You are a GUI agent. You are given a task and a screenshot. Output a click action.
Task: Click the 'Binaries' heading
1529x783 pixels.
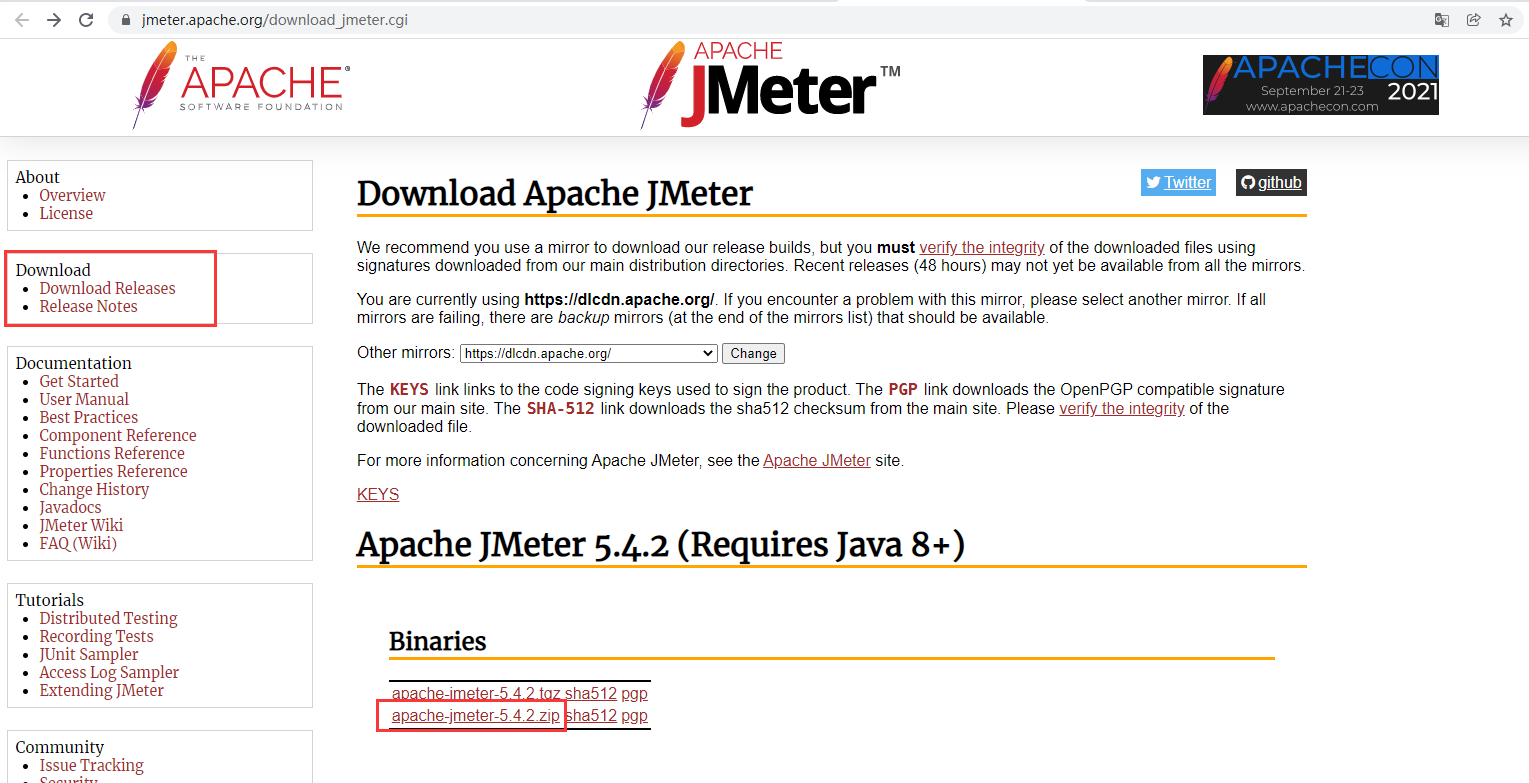438,641
